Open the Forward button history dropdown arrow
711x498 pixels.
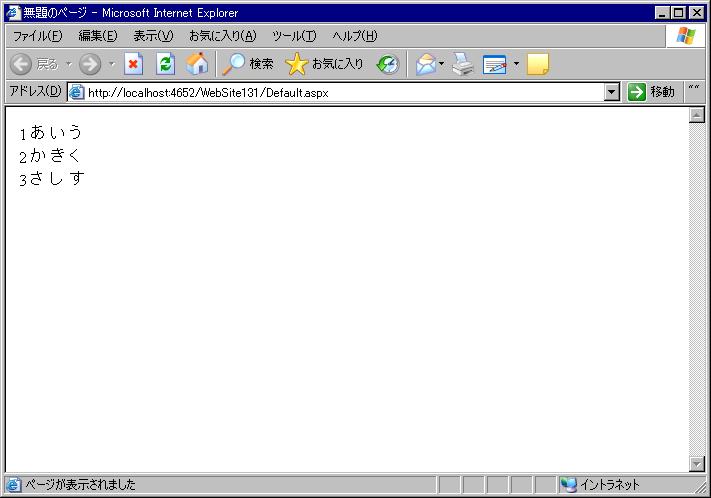click(x=112, y=64)
